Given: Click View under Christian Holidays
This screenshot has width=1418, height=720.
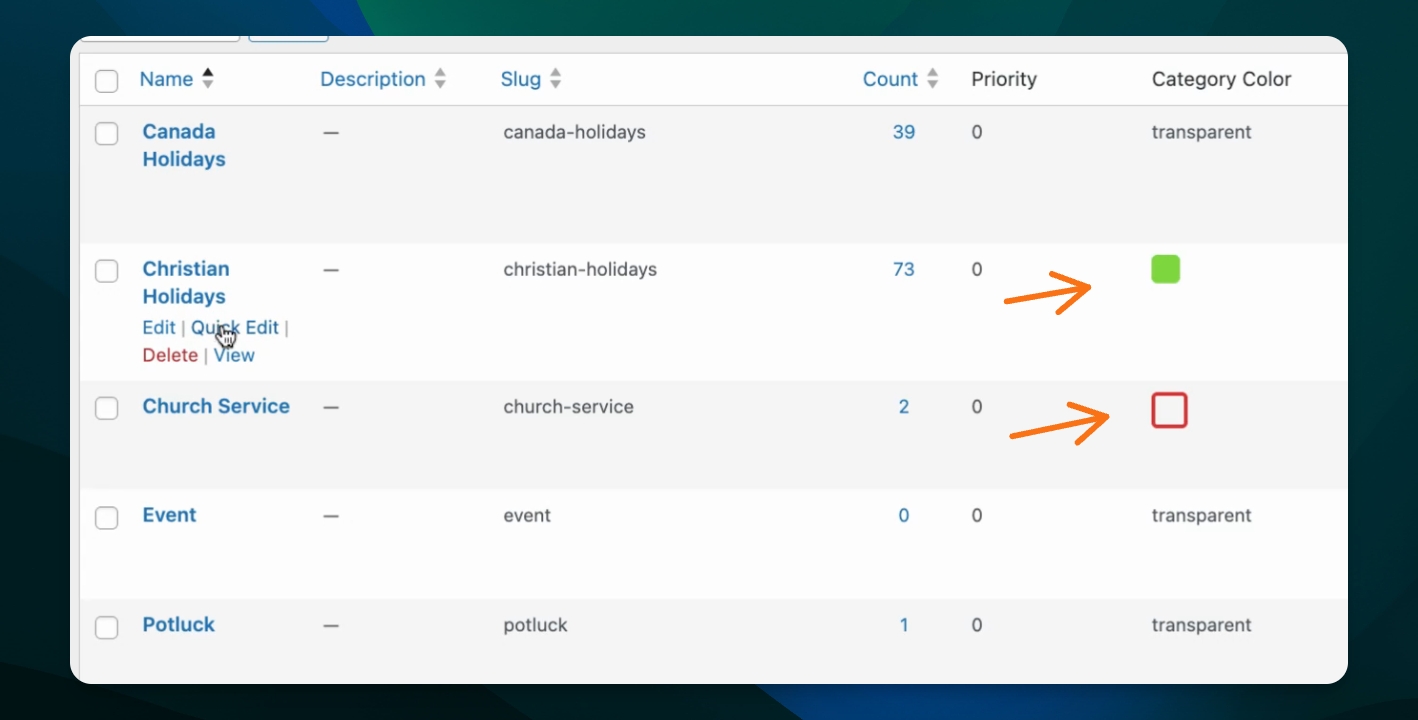Looking at the screenshot, I should pos(234,355).
